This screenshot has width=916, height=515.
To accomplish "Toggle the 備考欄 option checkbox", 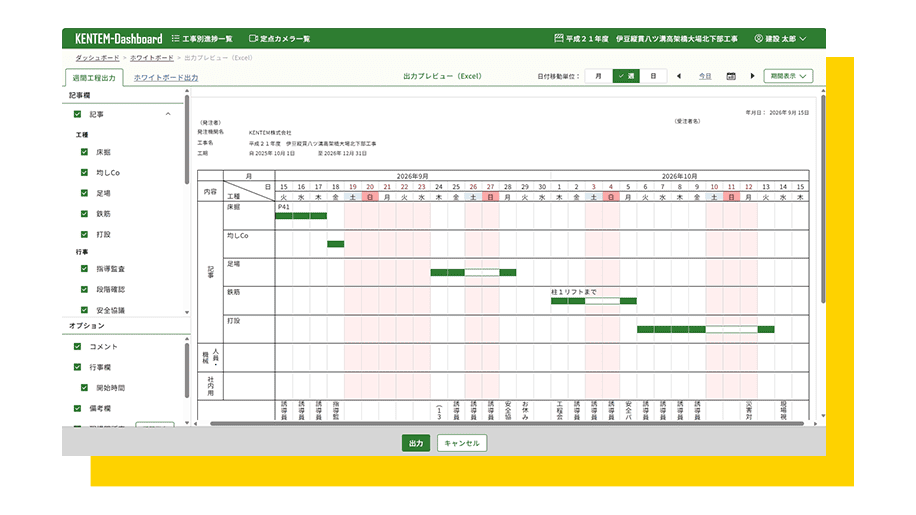I will tap(77, 408).
